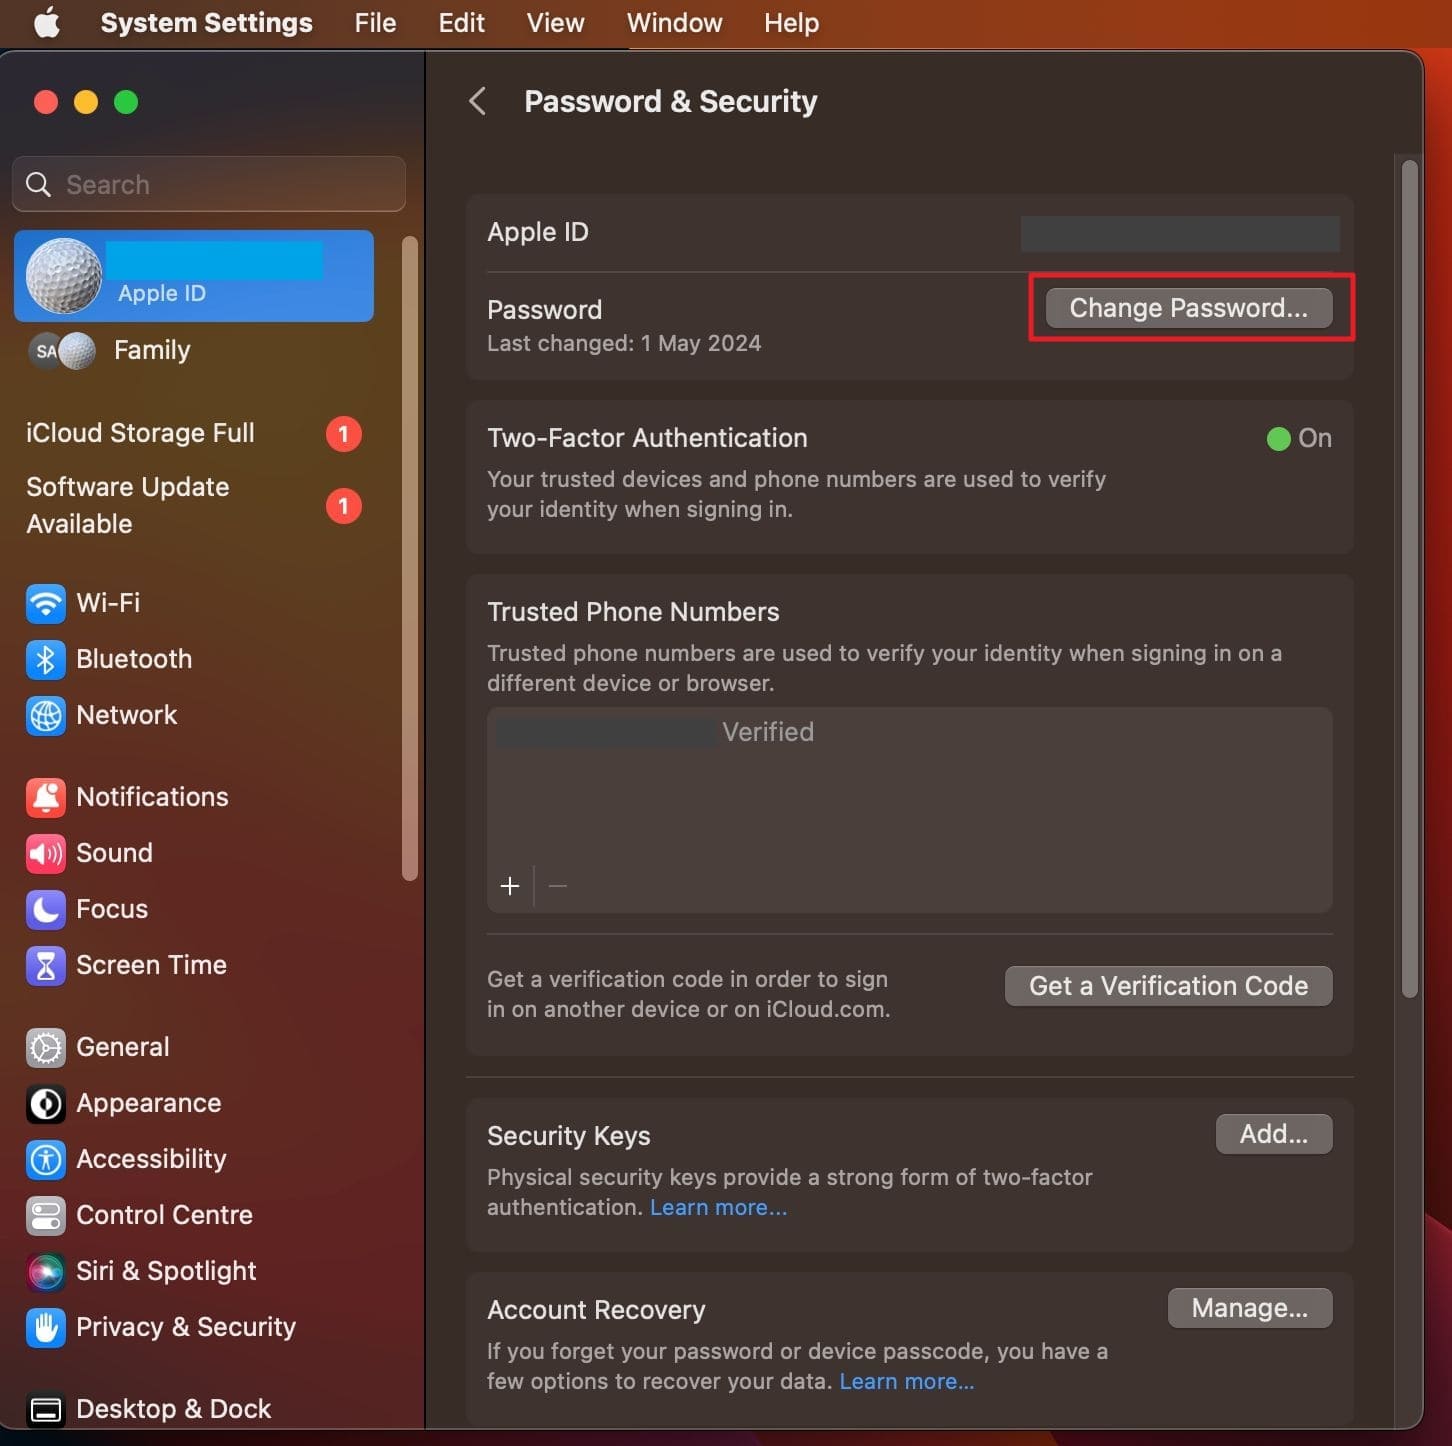
Task: Open the View menu
Action: [556, 22]
